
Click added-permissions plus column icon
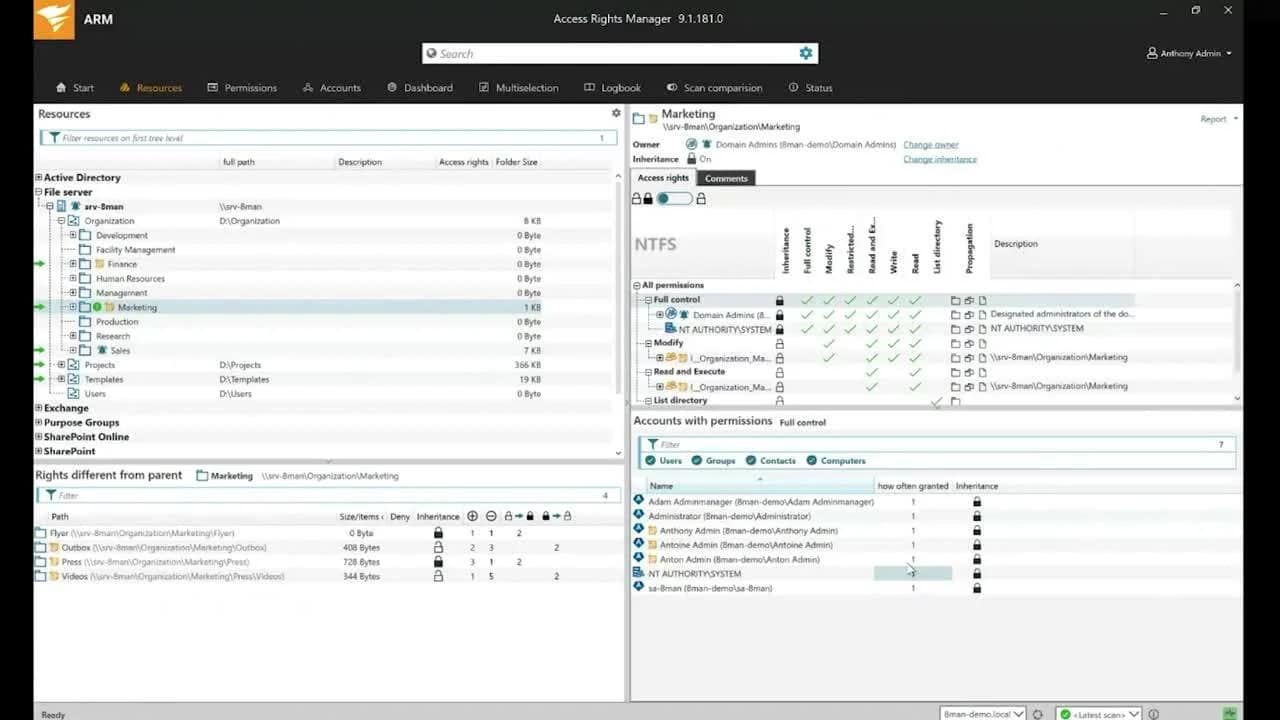(x=472, y=516)
